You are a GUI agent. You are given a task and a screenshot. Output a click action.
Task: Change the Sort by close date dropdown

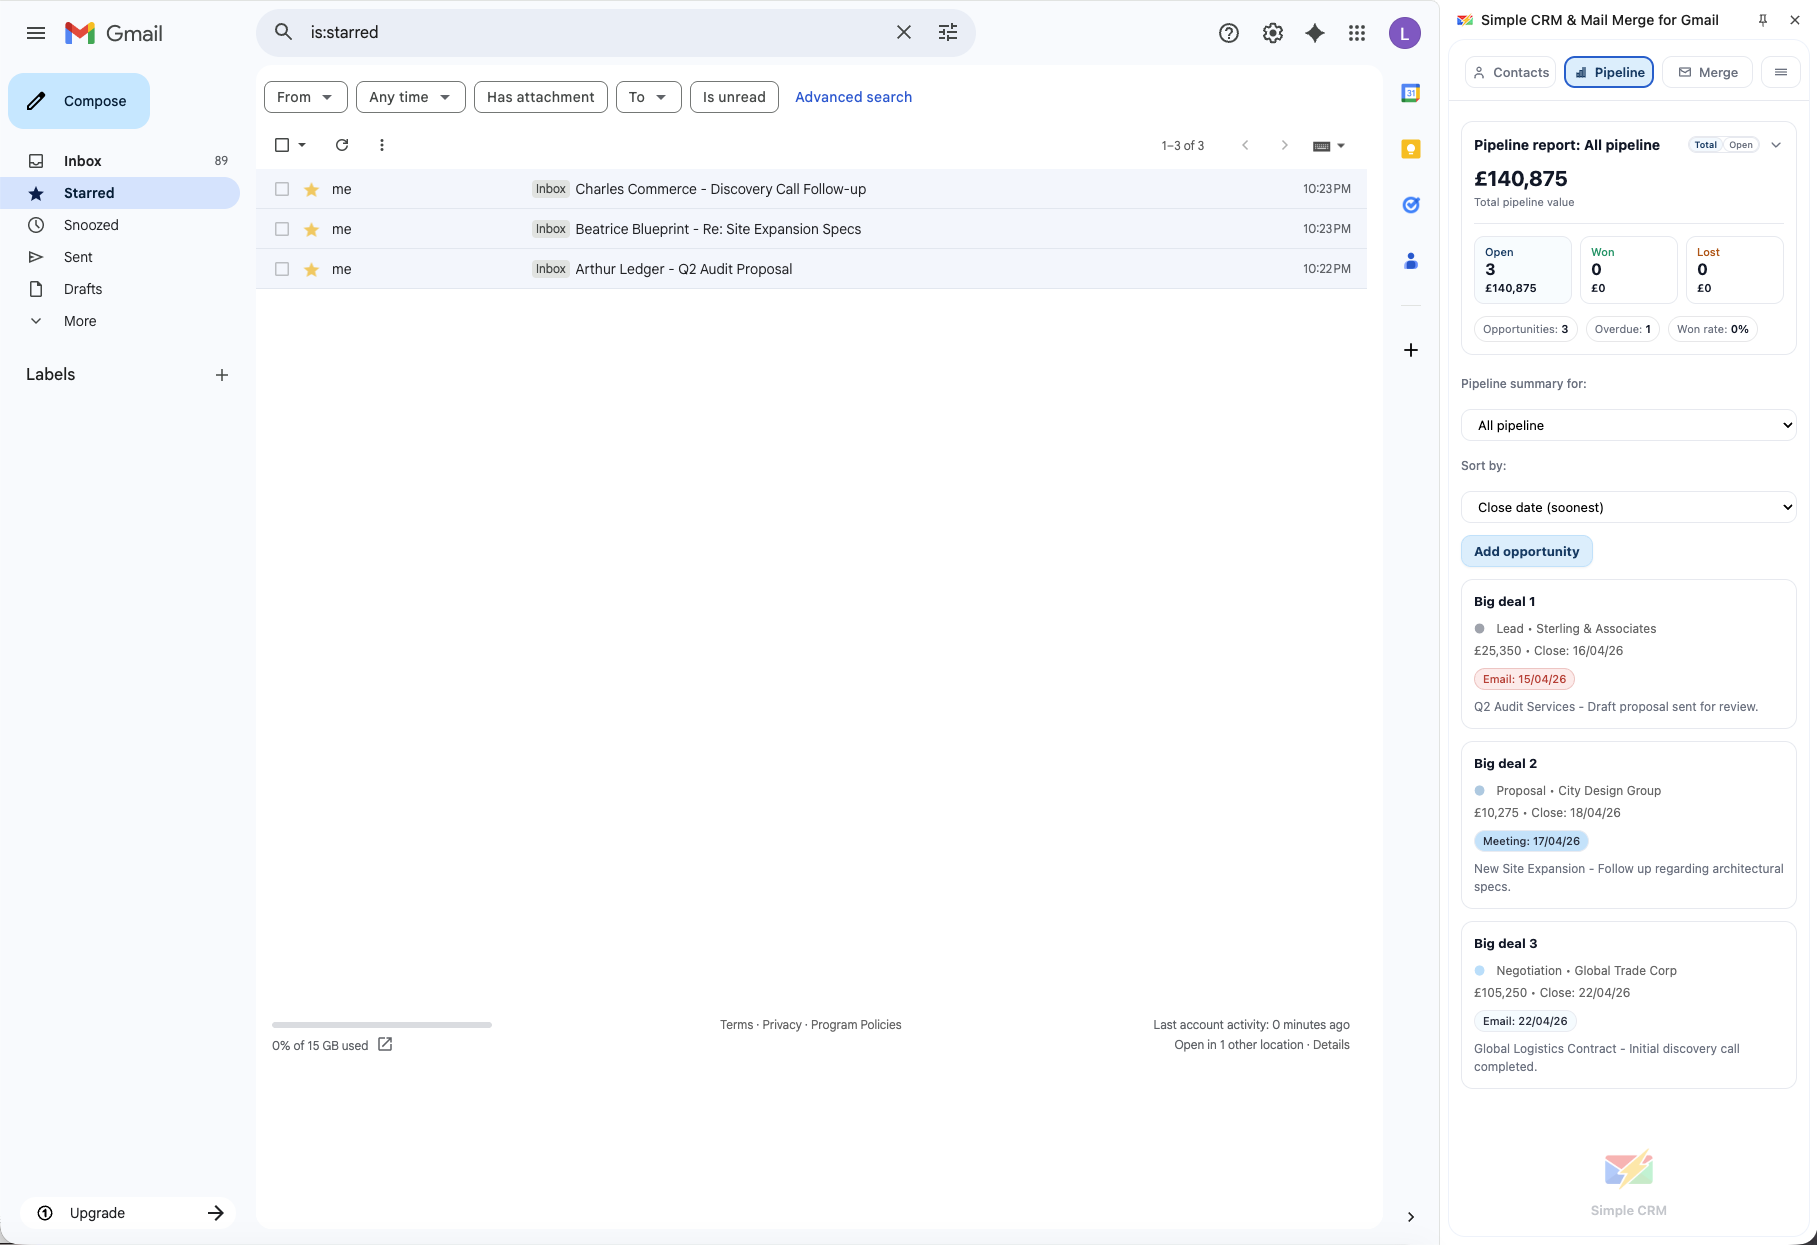[x=1628, y=507]
